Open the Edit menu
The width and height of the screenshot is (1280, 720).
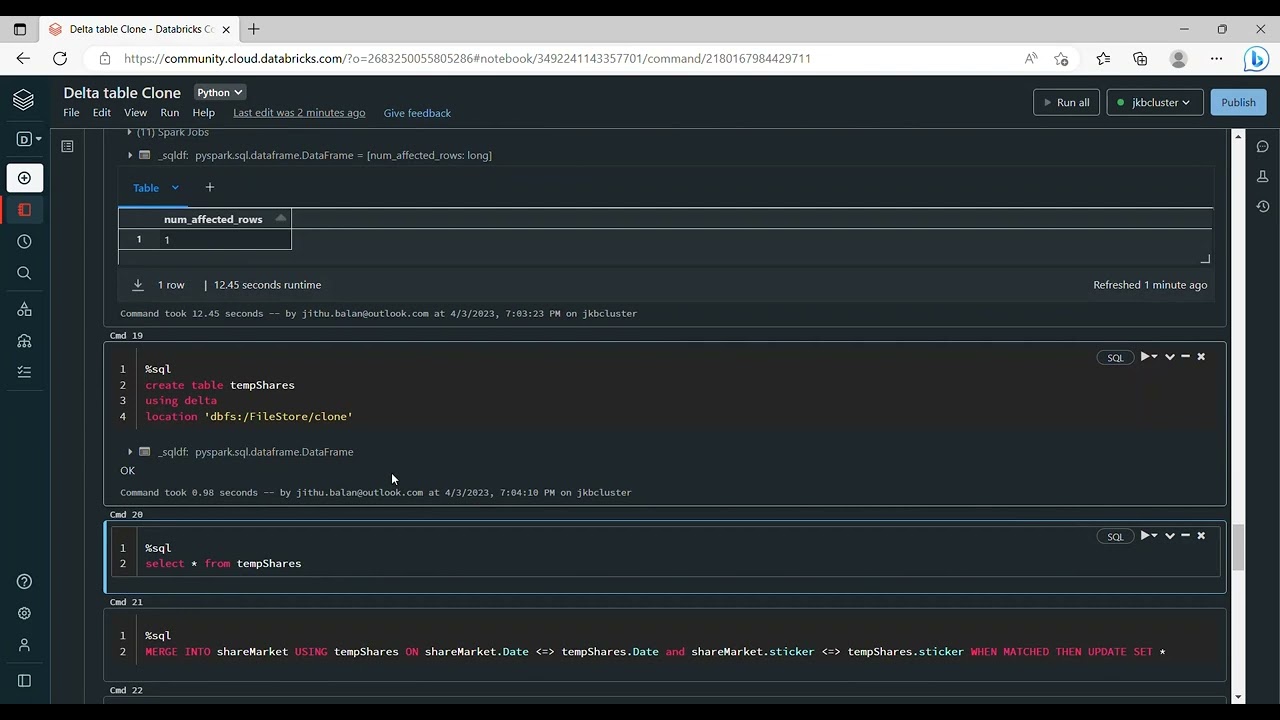tap(102, 113)
